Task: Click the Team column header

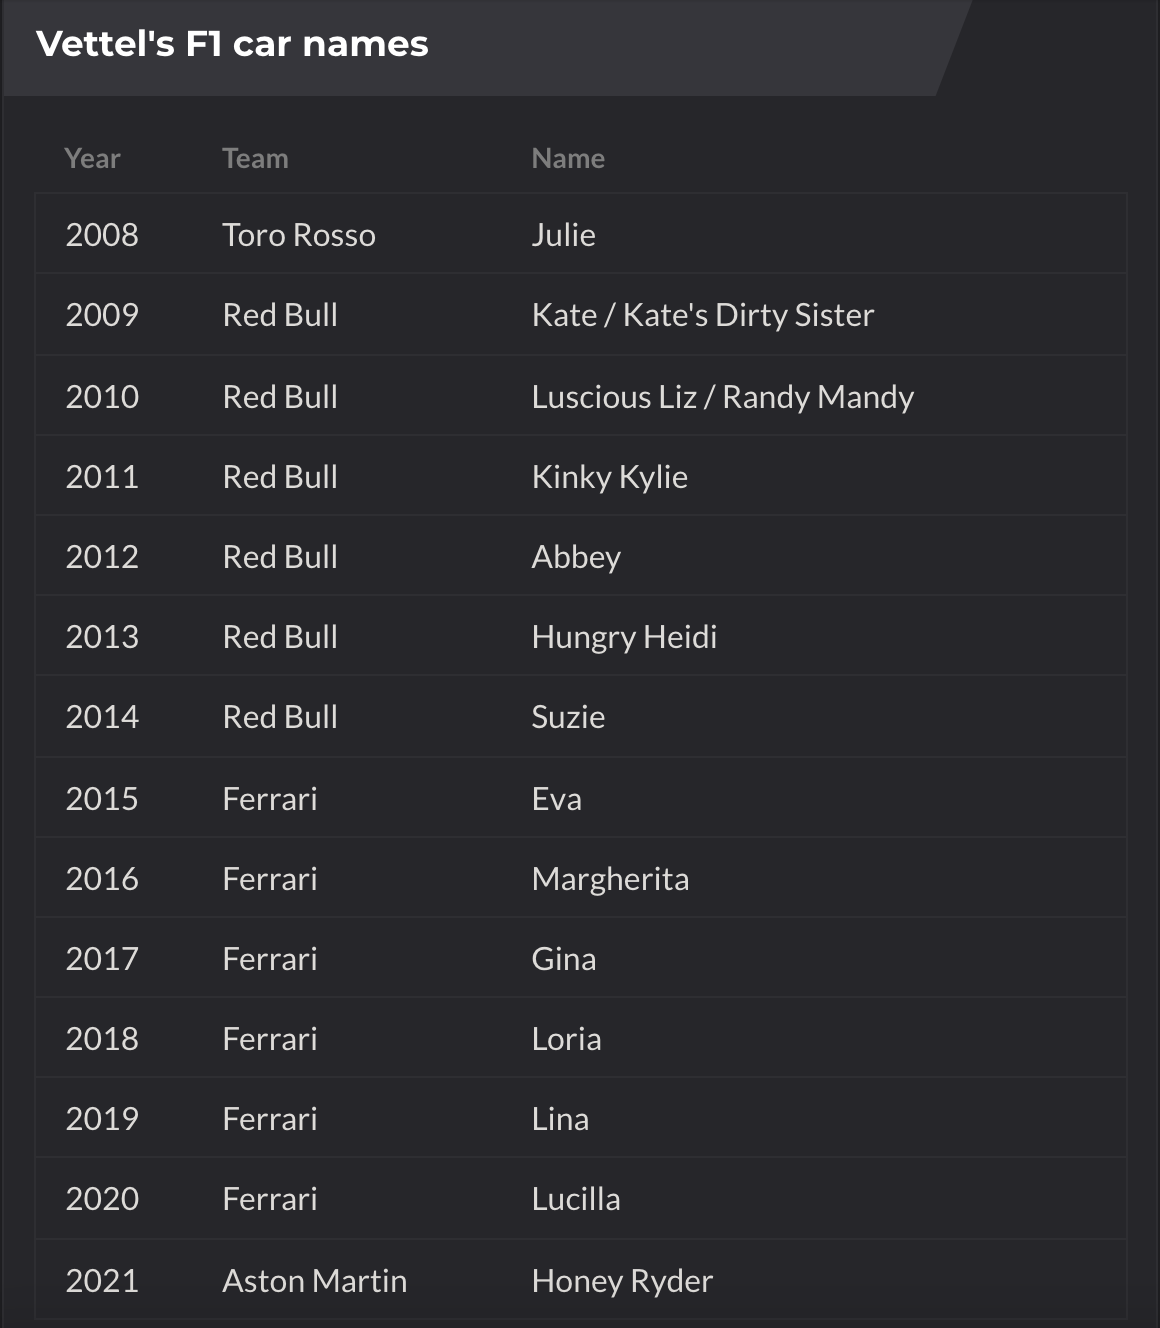Action: (x=255, y=158)
